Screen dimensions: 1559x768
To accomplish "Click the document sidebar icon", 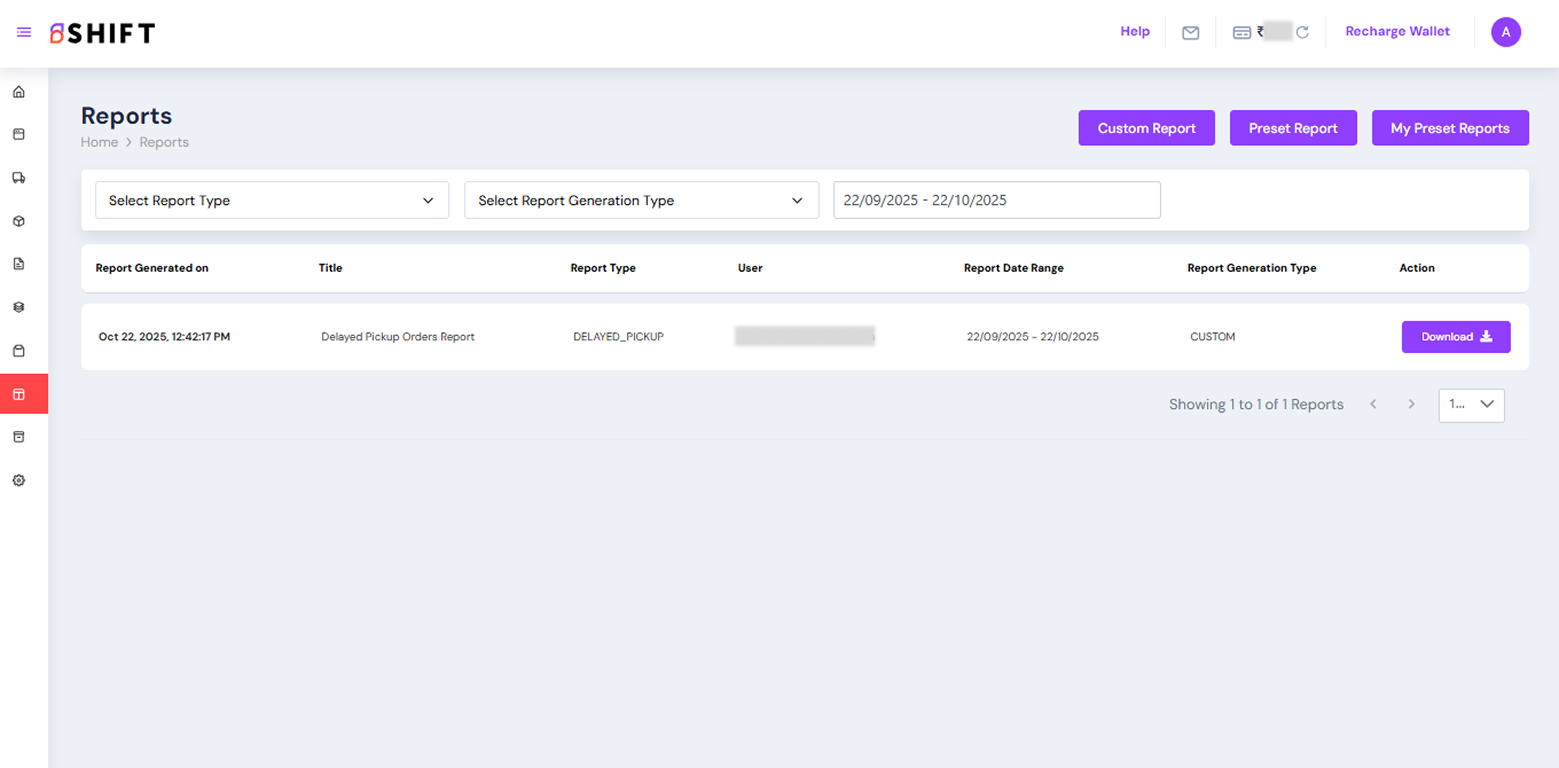I will [18, 264].
